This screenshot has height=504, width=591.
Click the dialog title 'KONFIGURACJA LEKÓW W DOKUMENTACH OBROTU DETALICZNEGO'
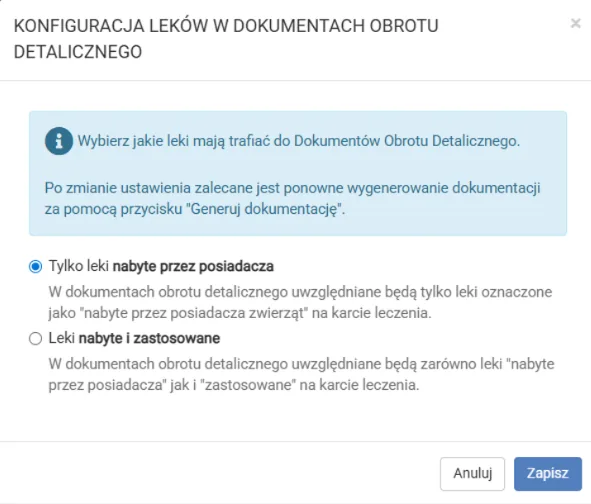[226, 39]
